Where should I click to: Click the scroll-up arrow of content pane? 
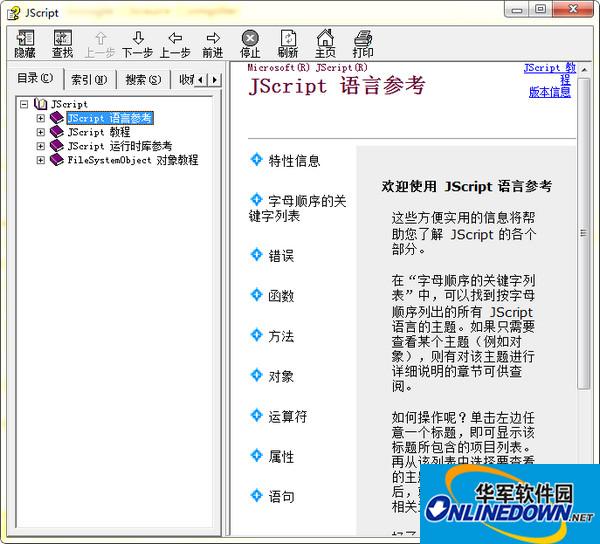point(584,70)
